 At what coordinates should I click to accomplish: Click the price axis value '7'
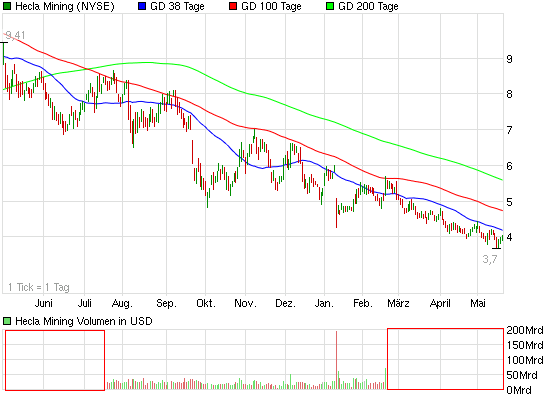[x=509, y=130]
